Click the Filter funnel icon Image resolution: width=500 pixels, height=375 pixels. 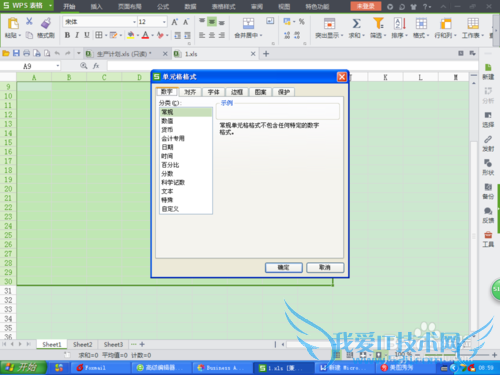pos(378,23)
